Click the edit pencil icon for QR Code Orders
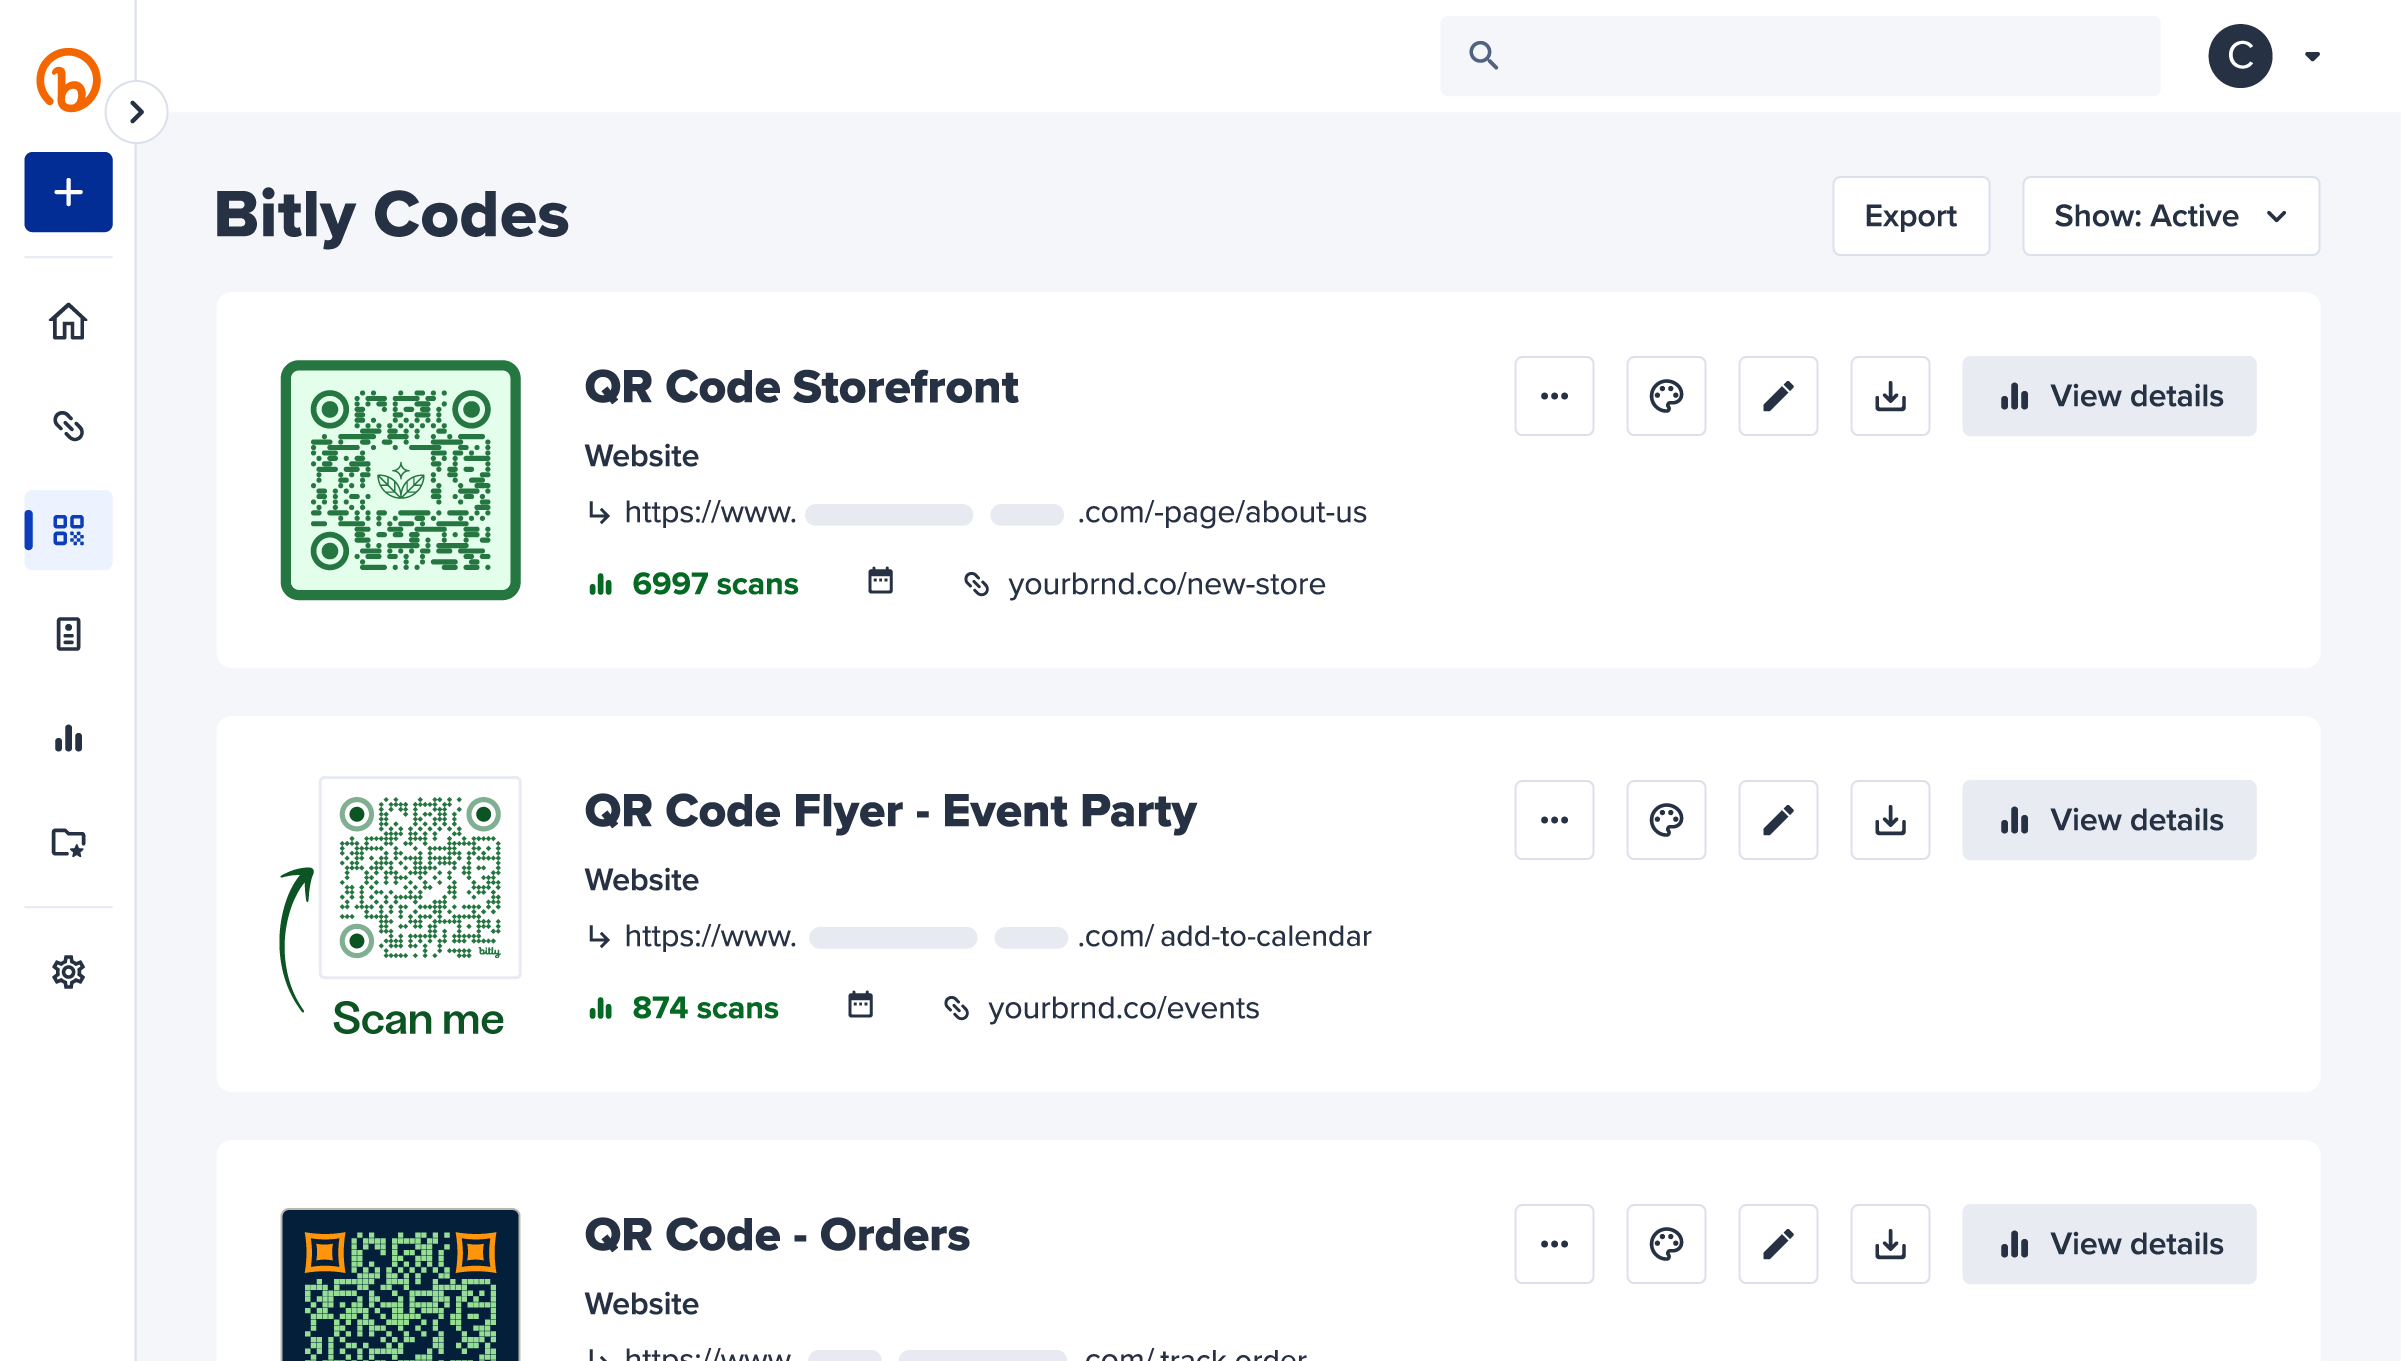The height and width of the screenshot is (1361, 2401). [x=1778, y=1242]
